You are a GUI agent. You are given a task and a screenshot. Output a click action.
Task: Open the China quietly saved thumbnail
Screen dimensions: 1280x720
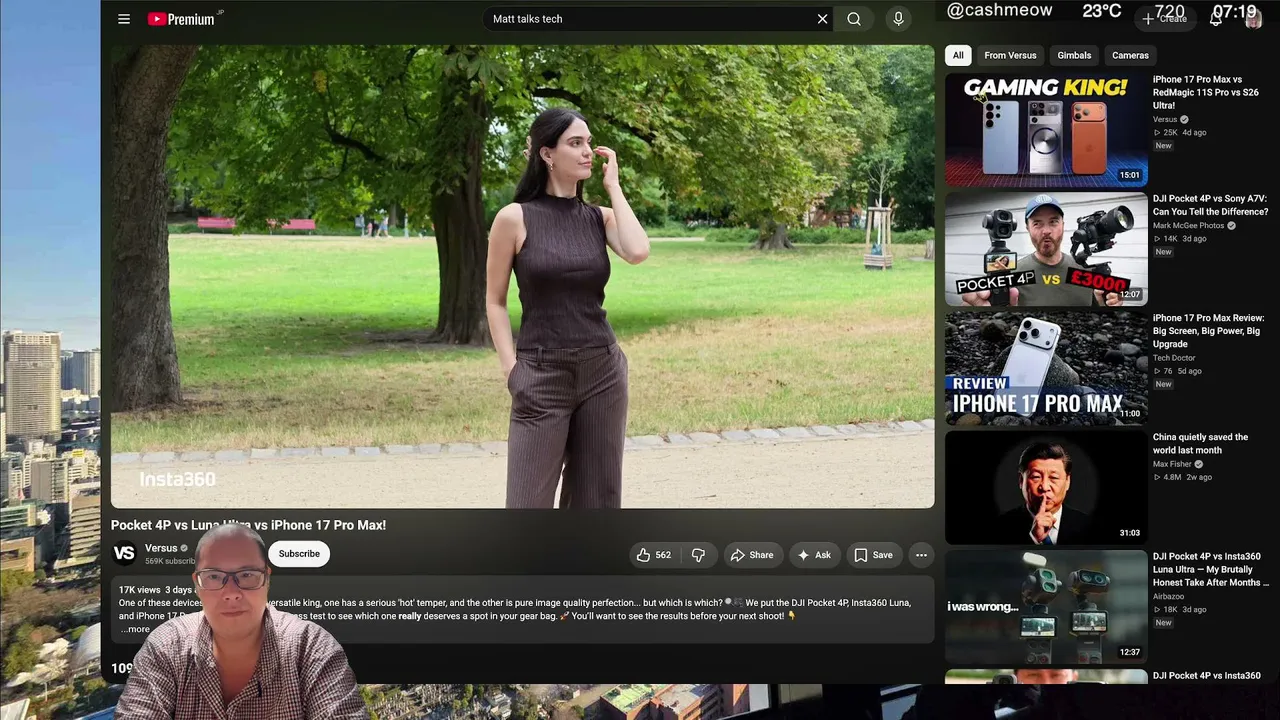point(1046,487)
